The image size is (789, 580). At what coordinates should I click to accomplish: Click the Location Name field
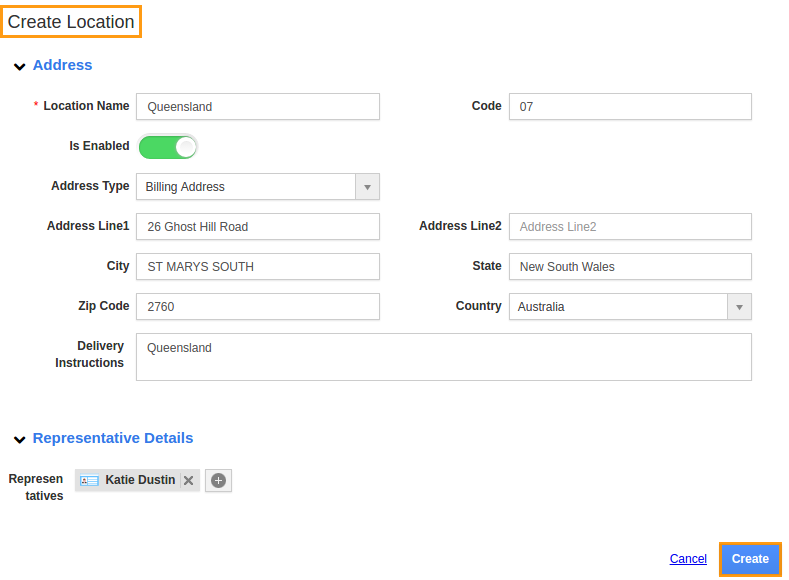click(x=258, y=107)
